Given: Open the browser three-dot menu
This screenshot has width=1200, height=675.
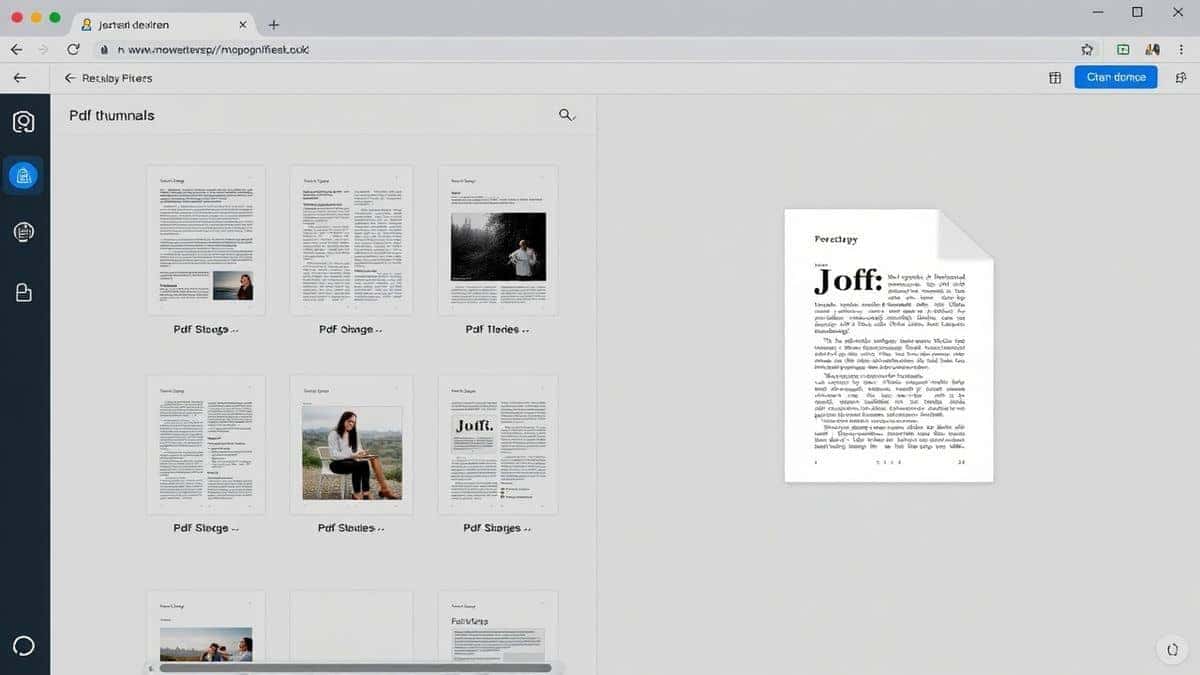Looking at the screenshot, I should coord(1183,49).
